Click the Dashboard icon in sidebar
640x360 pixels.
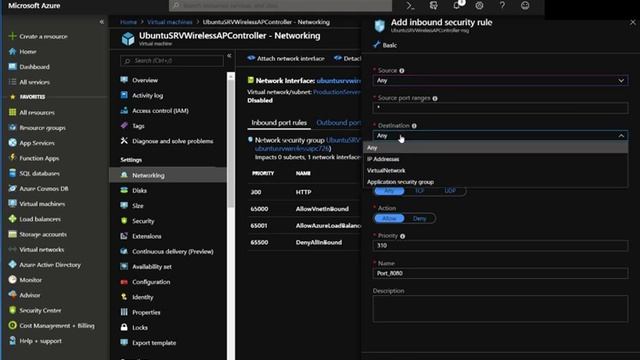(x=12, y=67)
